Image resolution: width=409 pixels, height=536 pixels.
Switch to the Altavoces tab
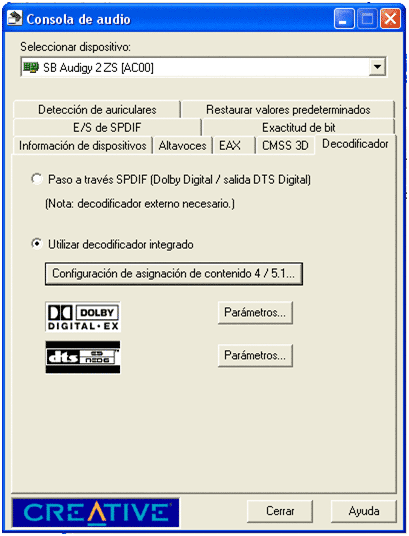[x=182, y=146]
